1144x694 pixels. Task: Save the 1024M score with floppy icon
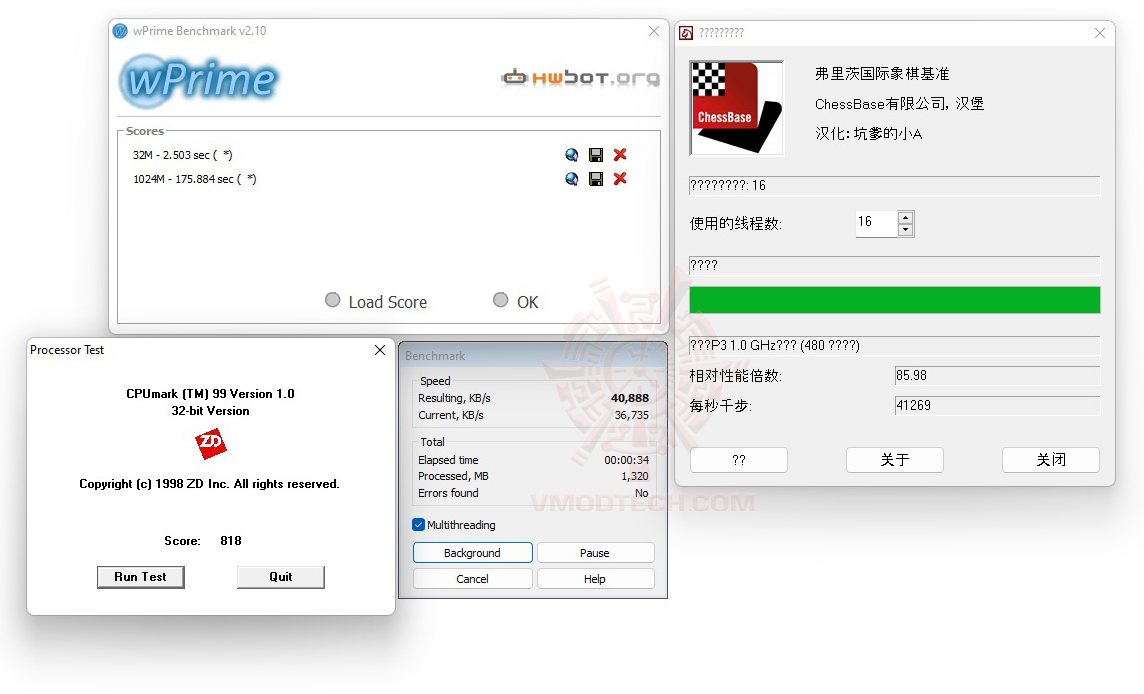point(596,179)
